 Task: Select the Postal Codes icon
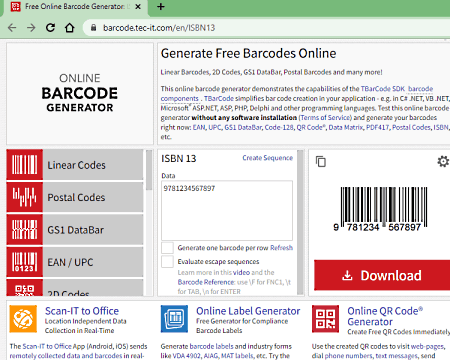click(25, 197)
